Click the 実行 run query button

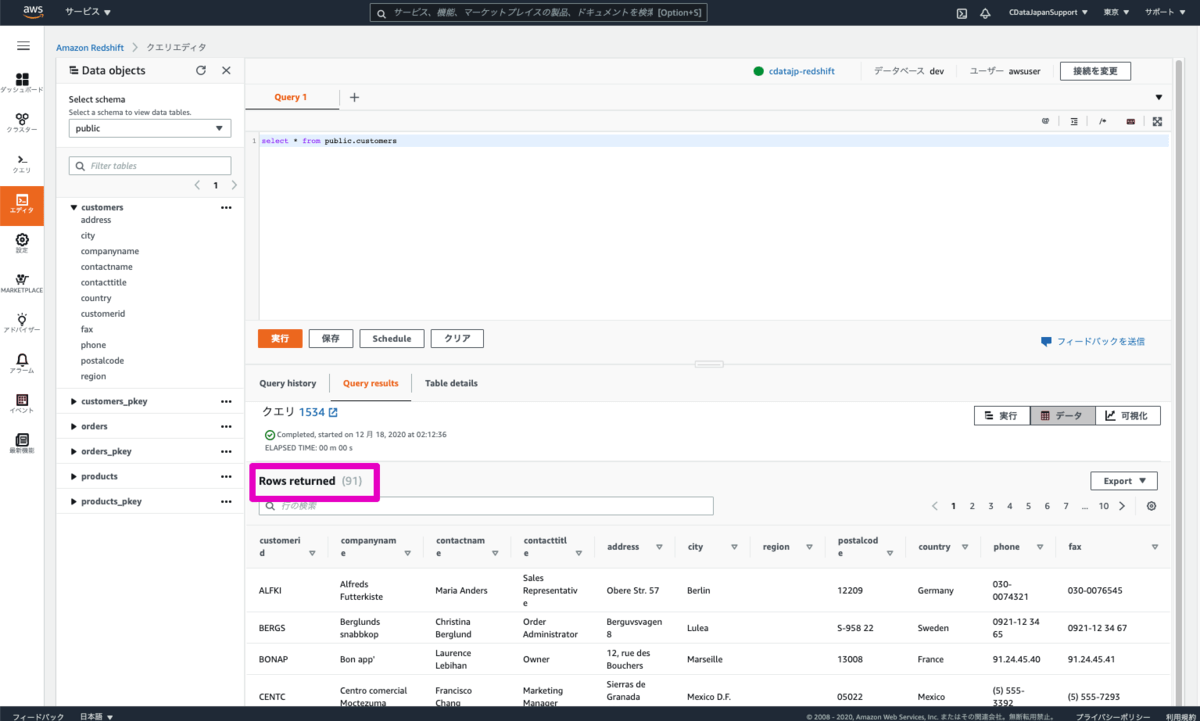coord(280,339)
